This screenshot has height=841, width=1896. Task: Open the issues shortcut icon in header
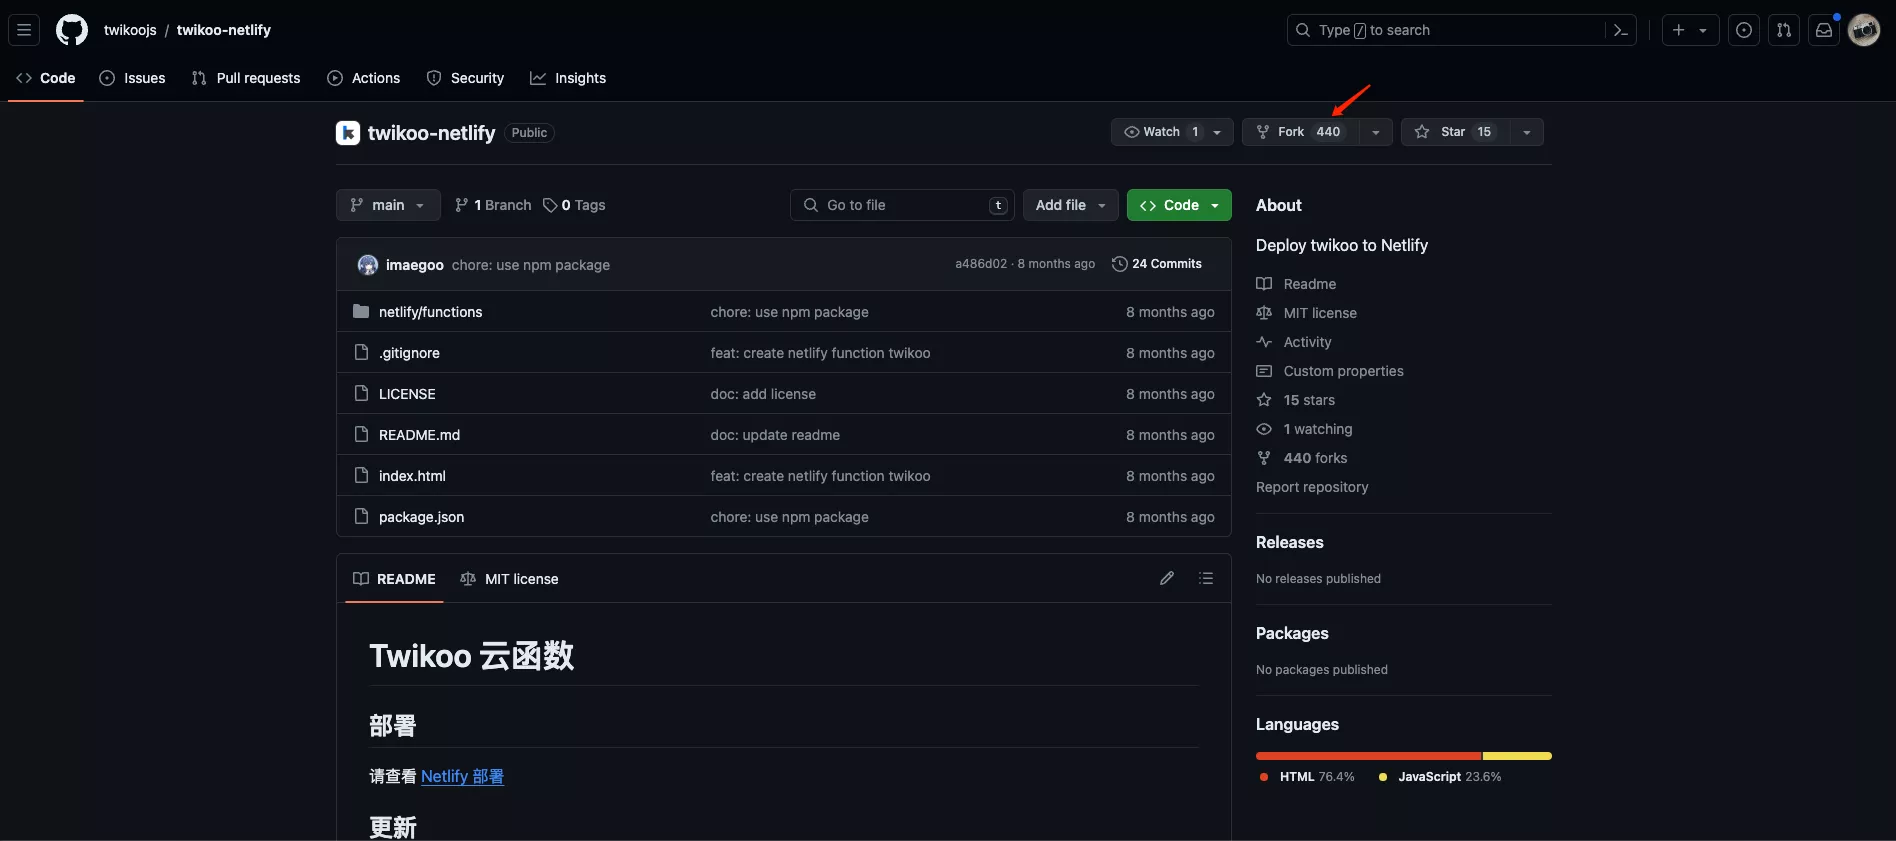pyautogui.click(x=1744, y=30)
